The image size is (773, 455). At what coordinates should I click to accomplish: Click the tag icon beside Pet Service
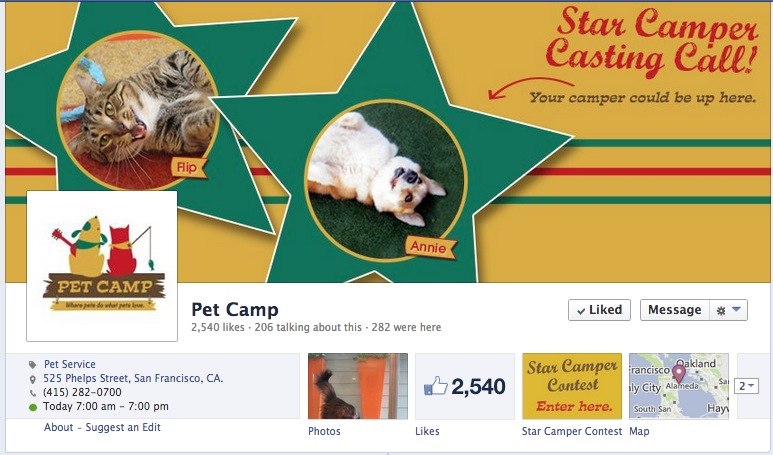33,365
